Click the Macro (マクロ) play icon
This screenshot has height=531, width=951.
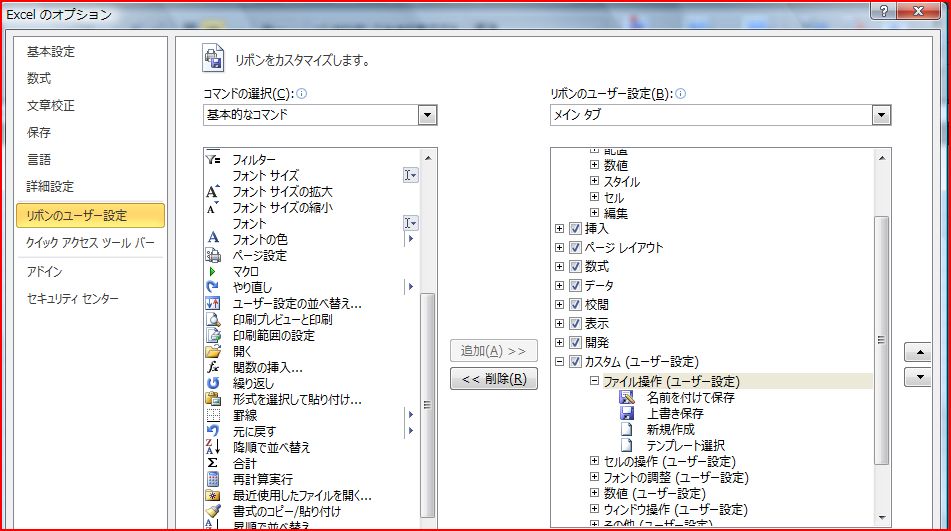coord(212,272)
